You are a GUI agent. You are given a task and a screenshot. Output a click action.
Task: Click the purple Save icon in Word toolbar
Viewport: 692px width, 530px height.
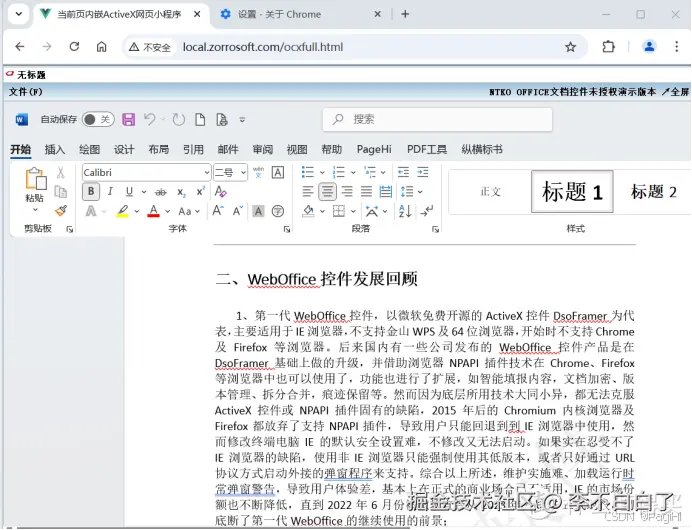pos(128,120)
